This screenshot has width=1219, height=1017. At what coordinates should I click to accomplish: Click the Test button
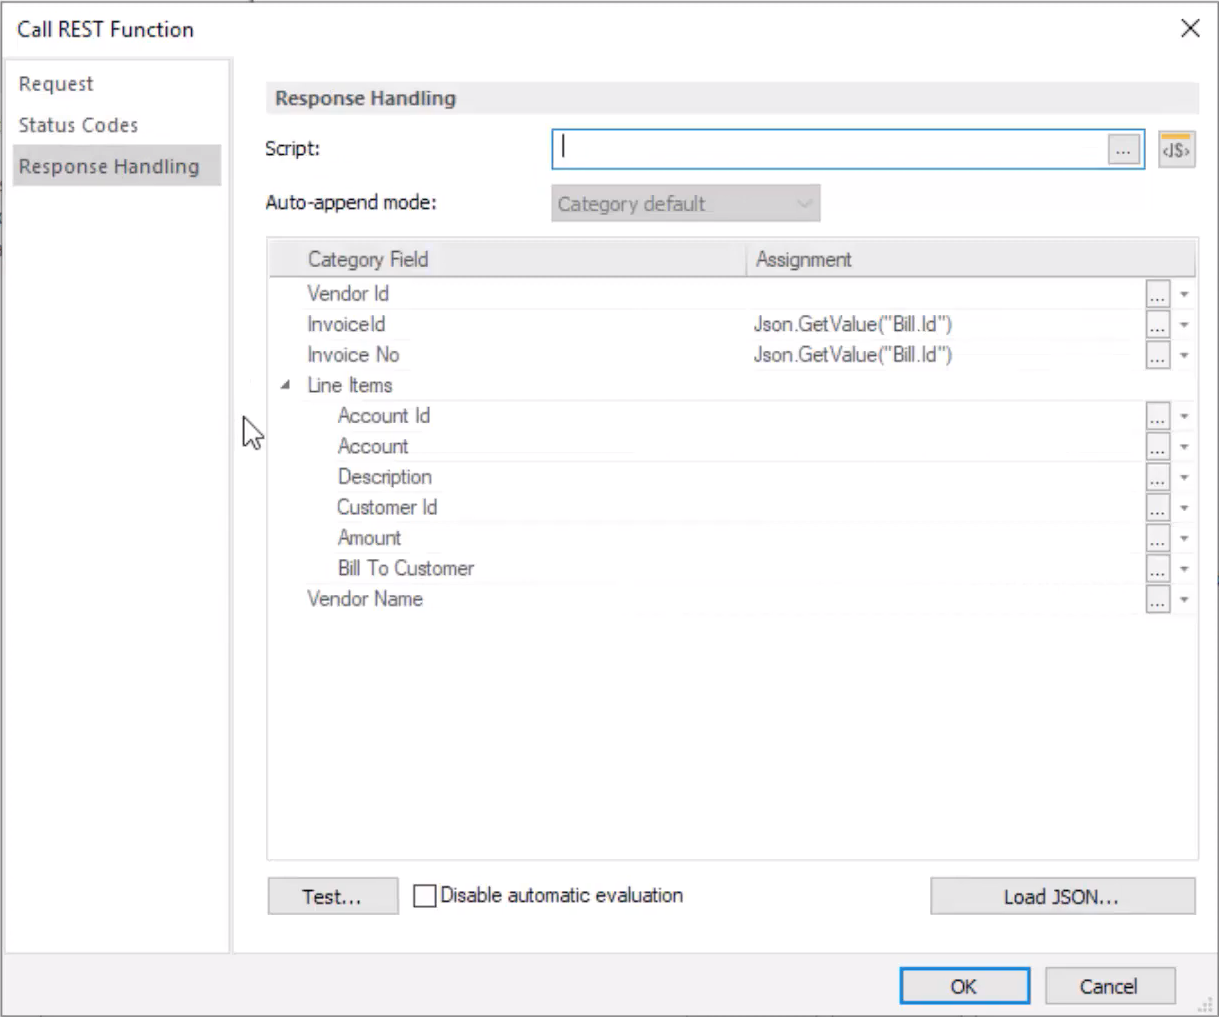click(x=332, y=896)
